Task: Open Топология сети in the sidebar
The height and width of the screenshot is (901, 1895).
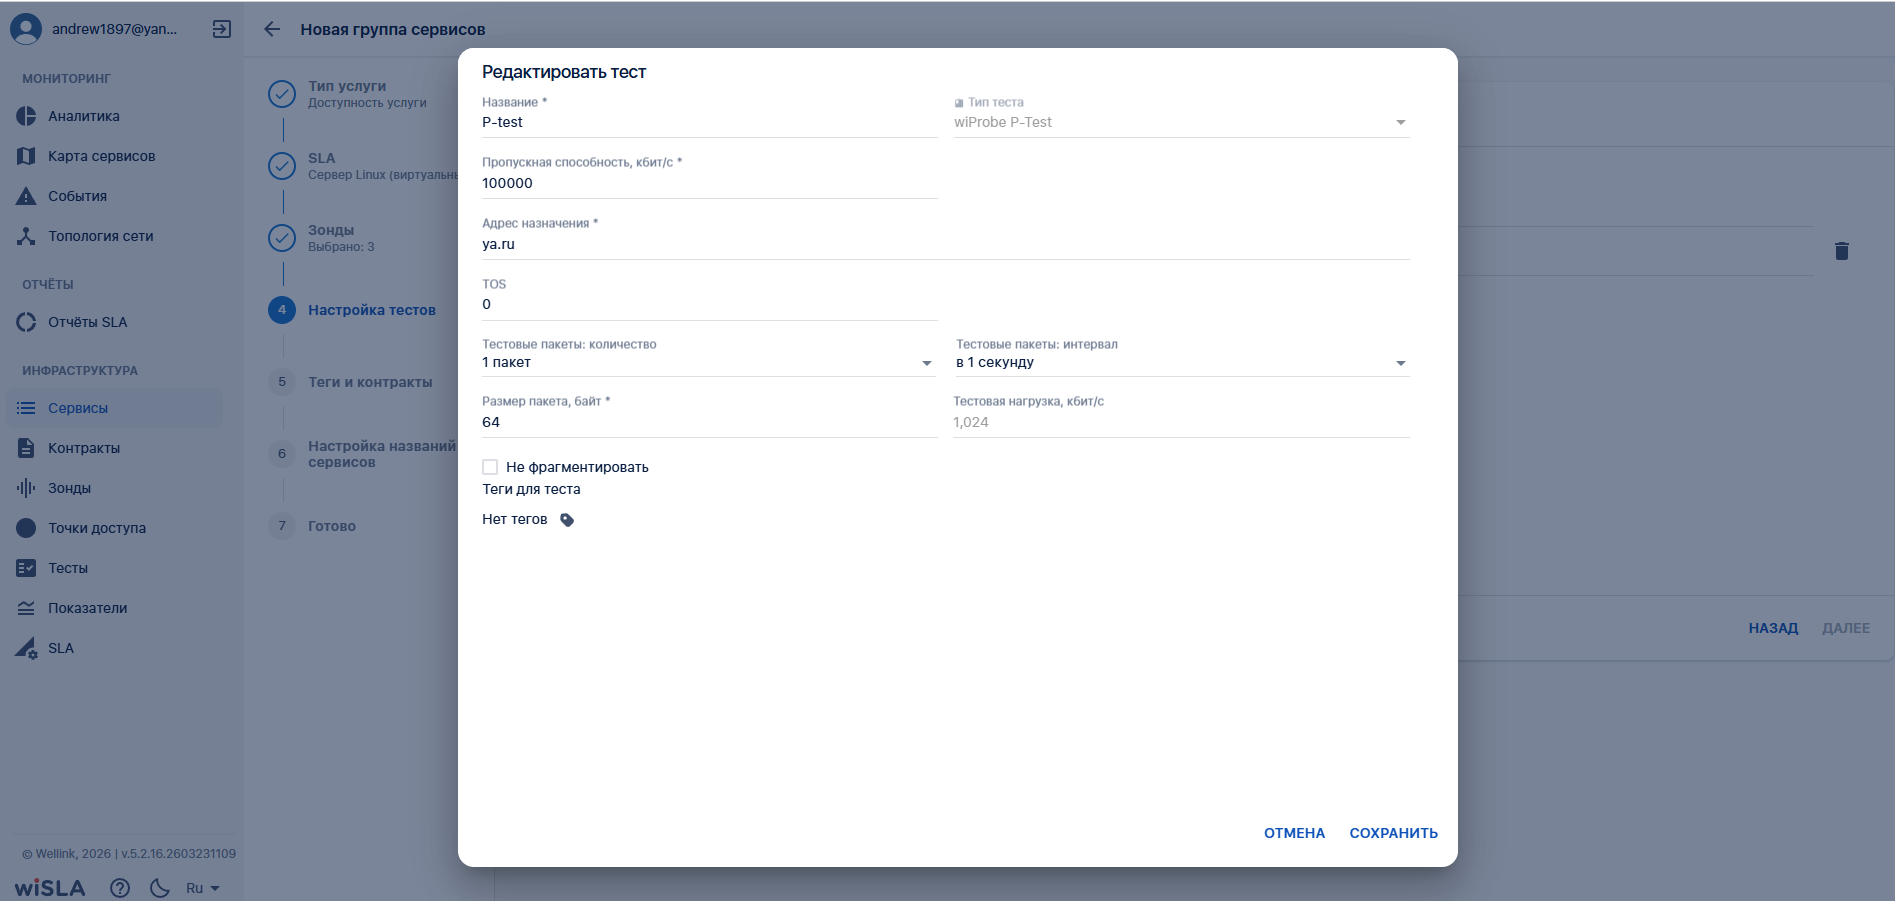Action: [100, 236]
